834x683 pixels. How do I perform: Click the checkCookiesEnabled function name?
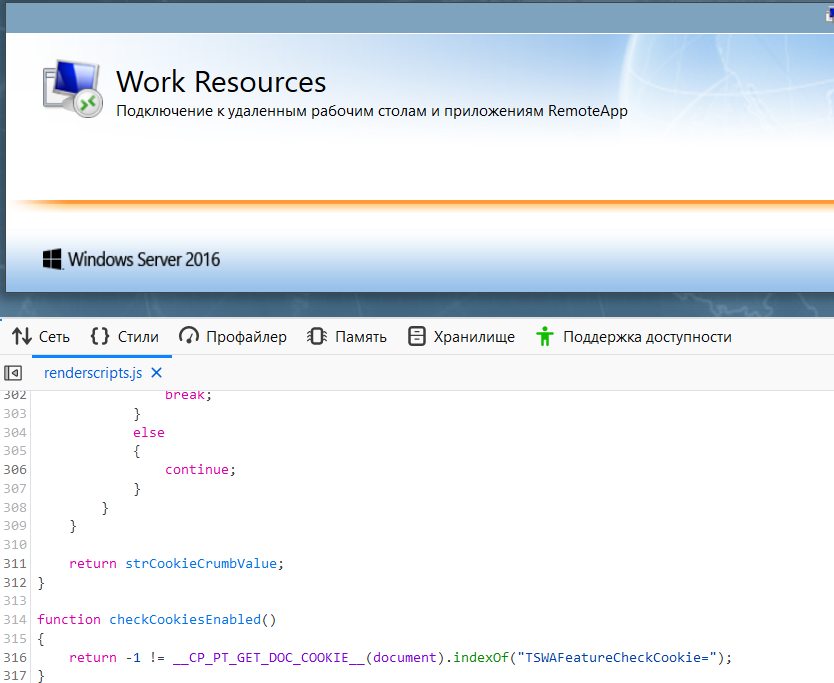(x=185, y=620)
